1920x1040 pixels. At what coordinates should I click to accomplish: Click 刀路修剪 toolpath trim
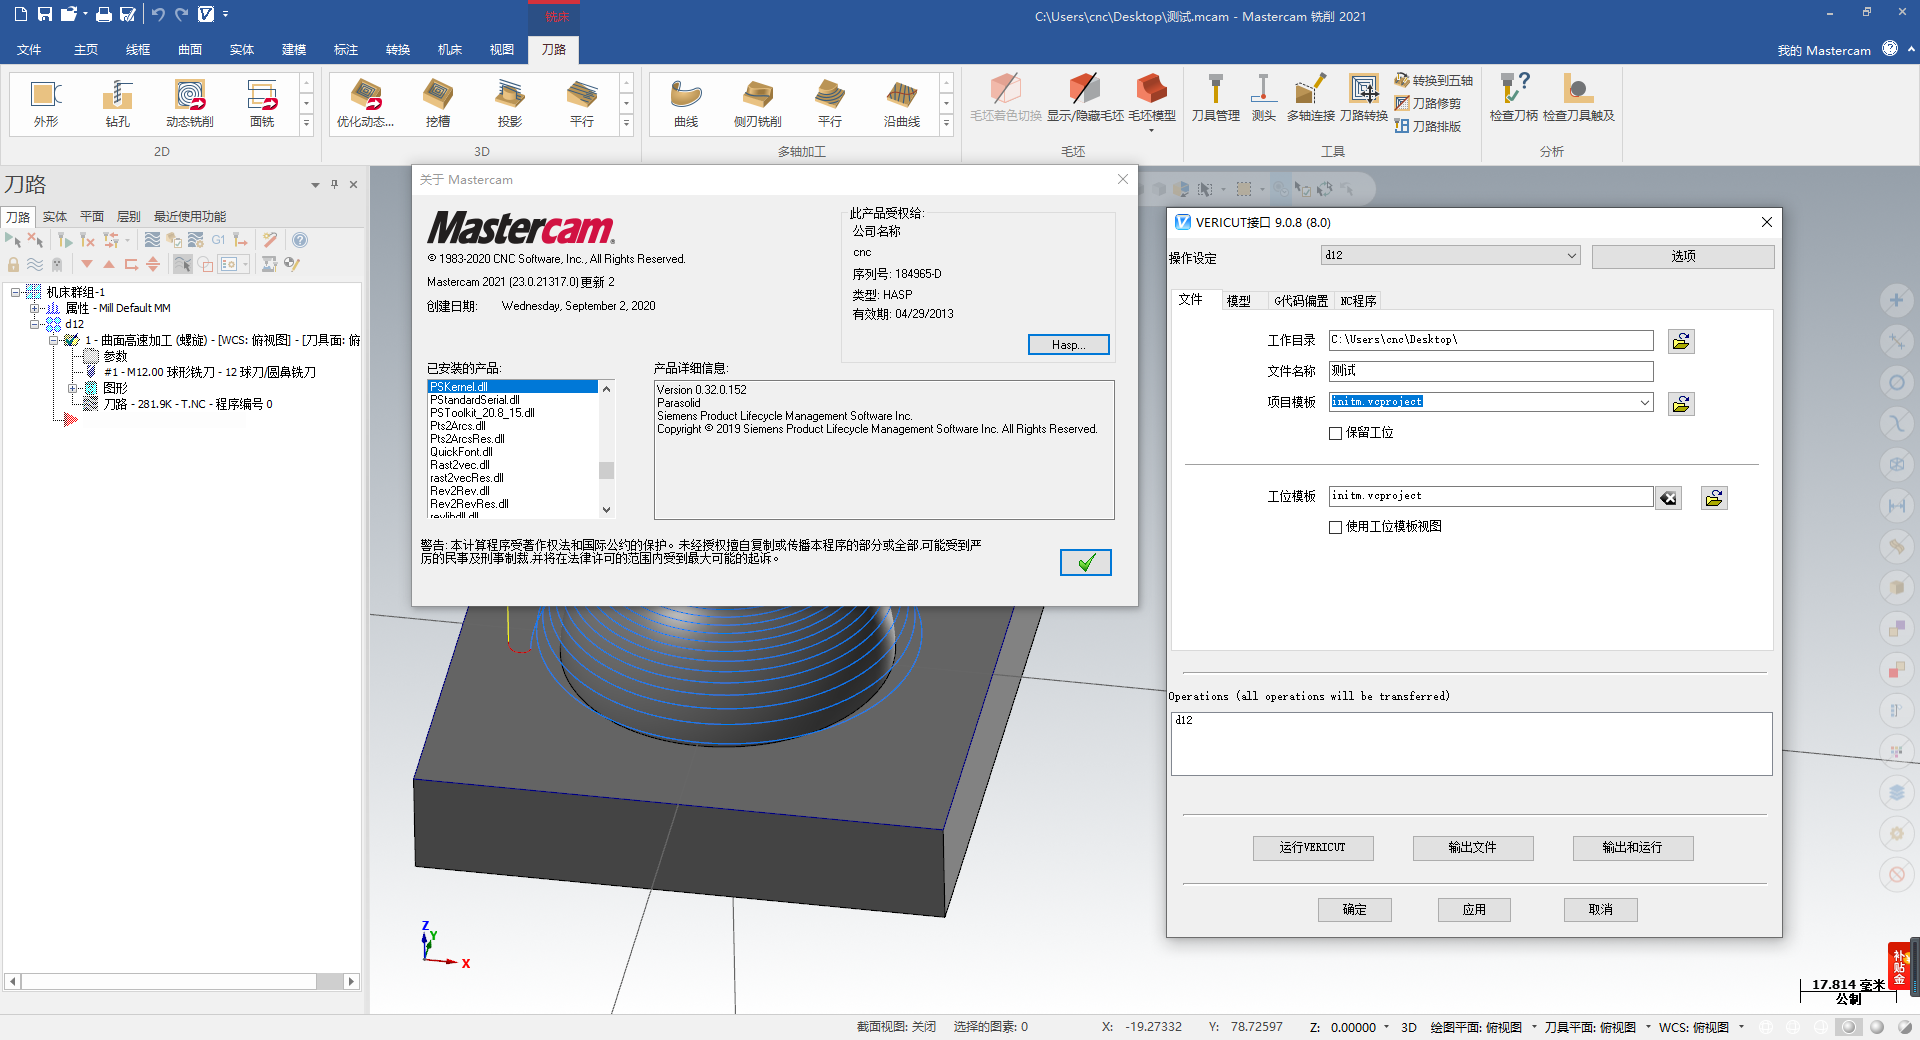point(1428,103)
